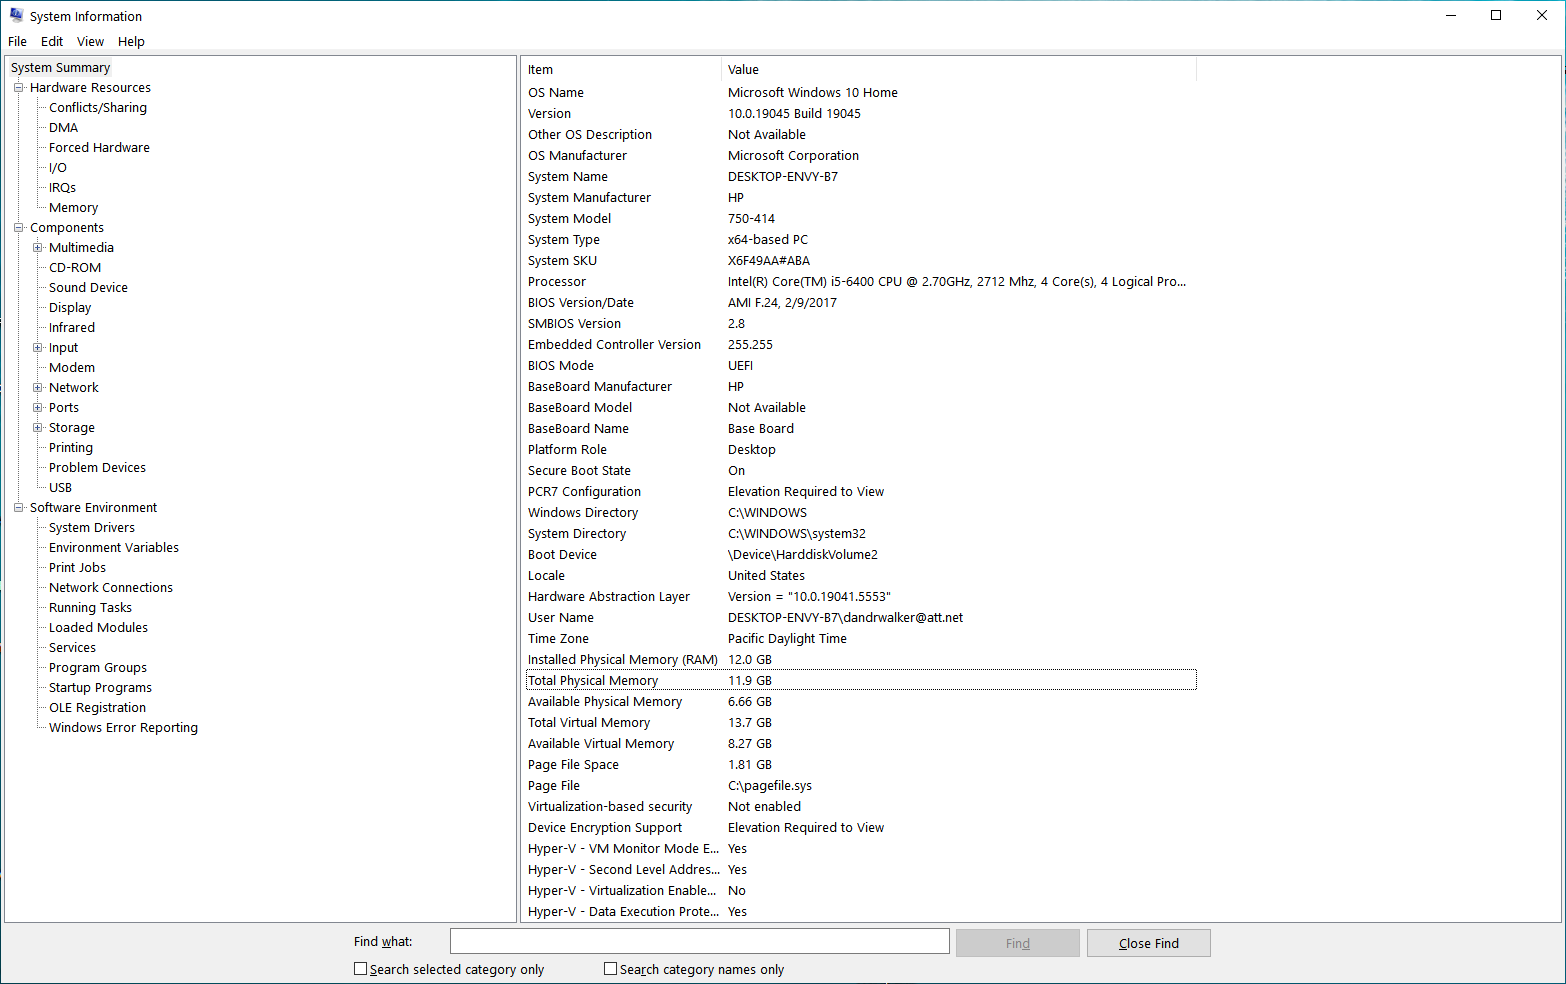This screenshot has width=1566, height=984.
Task: Click the value 10.0.19045 Build 19045
Action: pos(794,114)
